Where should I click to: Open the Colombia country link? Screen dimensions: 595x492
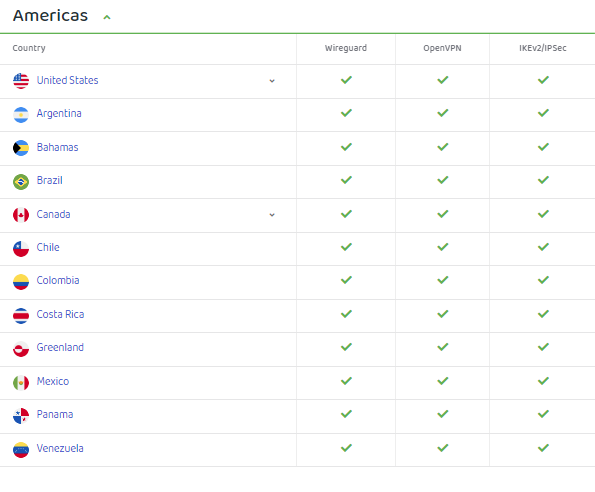[x=58, y=280]
